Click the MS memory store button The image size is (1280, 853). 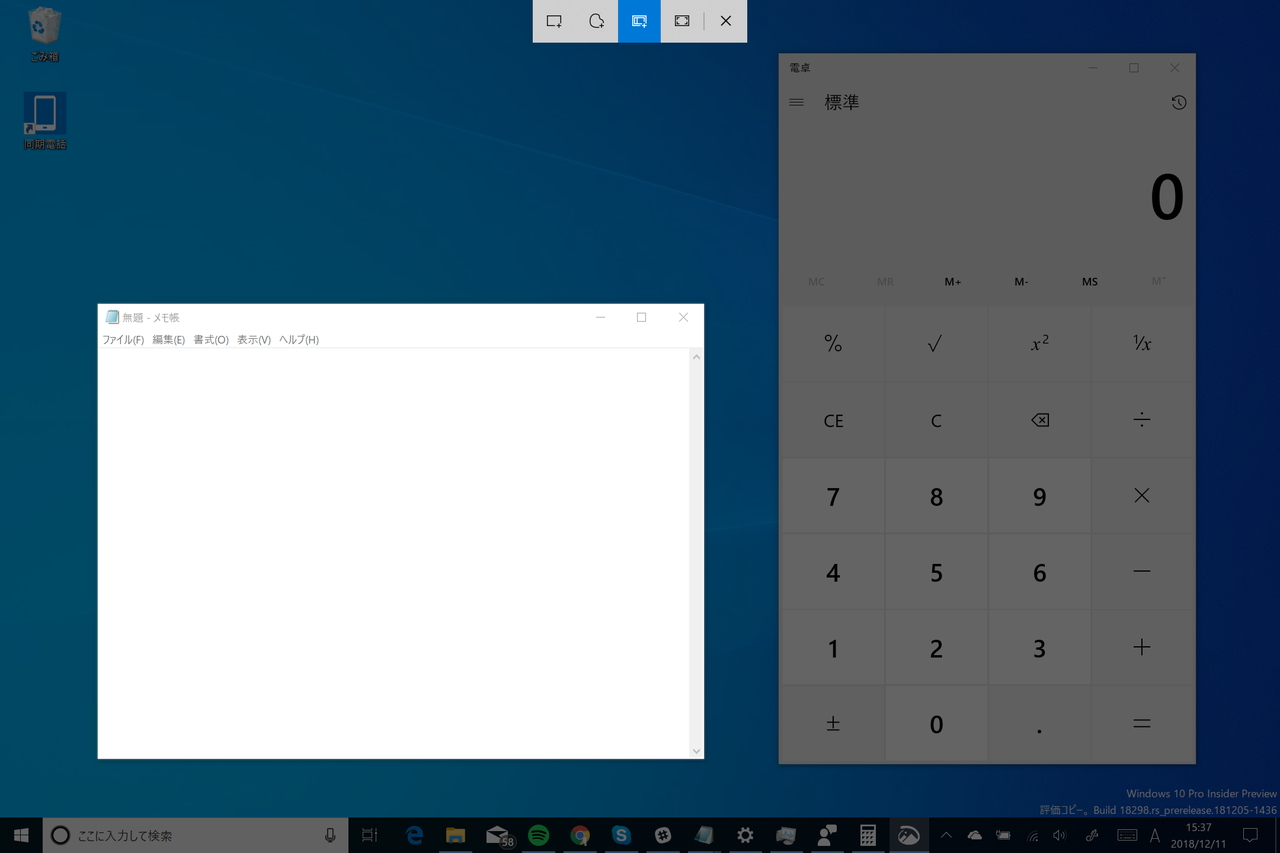(x=1090, y=282)
